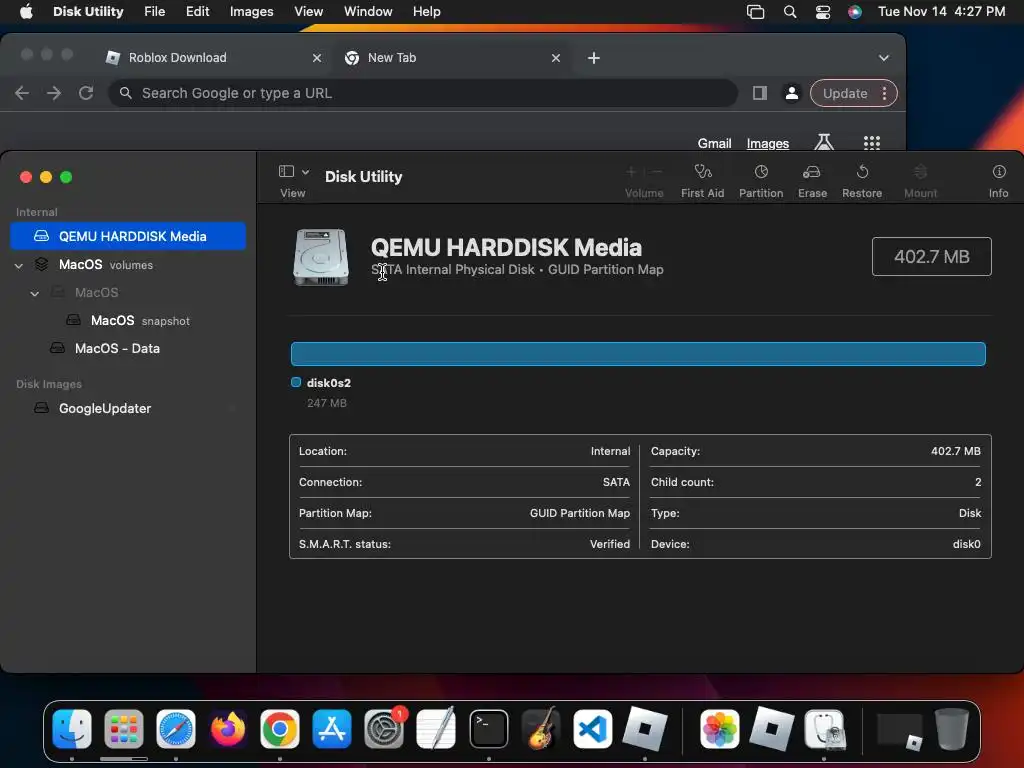
Task: Click the large hard disk drive icon
Action: pos(321,257)
